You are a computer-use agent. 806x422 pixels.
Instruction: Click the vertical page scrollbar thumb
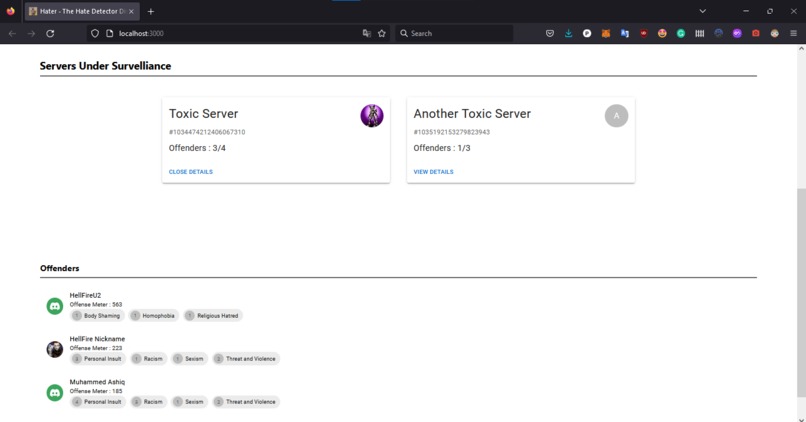pos(801,293)
